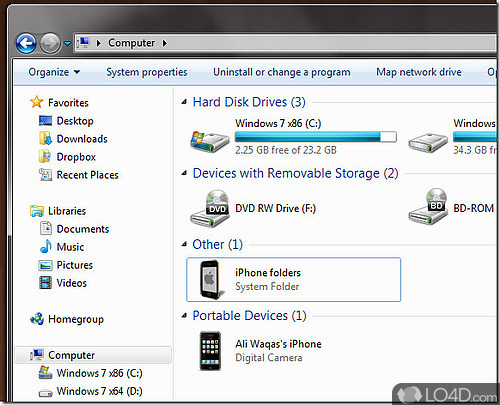Click the Dropbox folder icon
The width and height of the screenshot is (500, 405).
[x=45, y=156]
